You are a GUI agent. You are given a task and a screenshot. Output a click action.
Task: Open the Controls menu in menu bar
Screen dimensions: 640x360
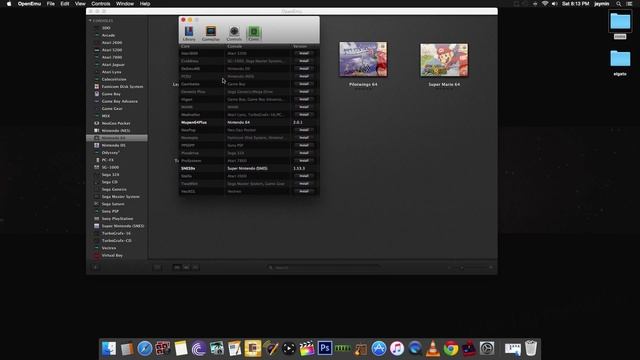pos(100,4)
